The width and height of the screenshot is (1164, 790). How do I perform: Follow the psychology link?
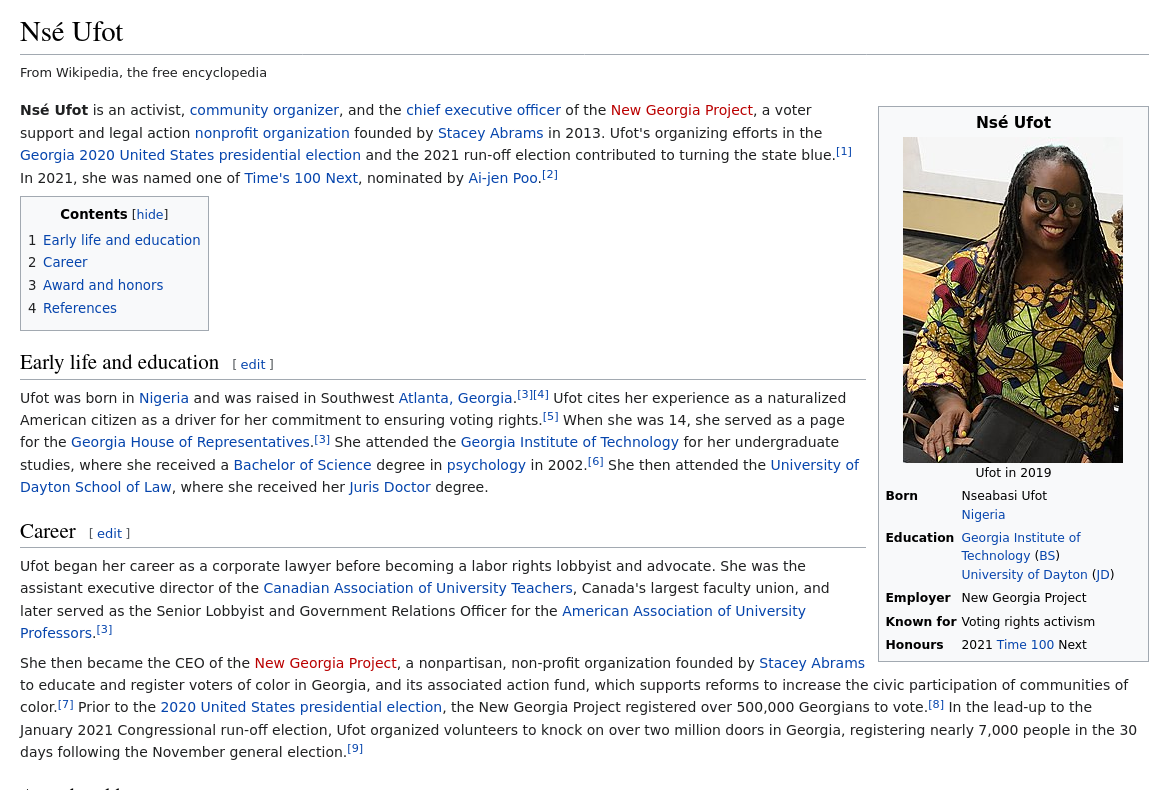(486, 466)
